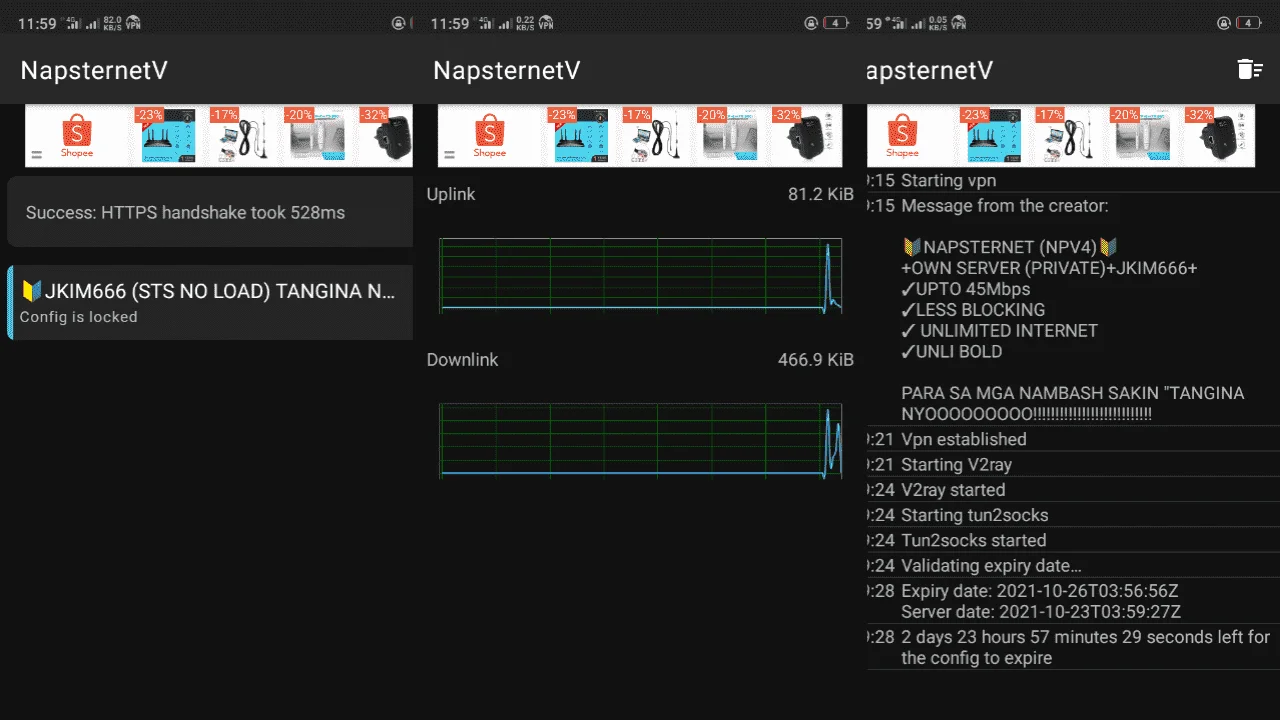Click the "NAPSTERNET (NPV4)" log line
Image resolution: width=1280 pixels, height=720 pixels.
(1009, 247)
